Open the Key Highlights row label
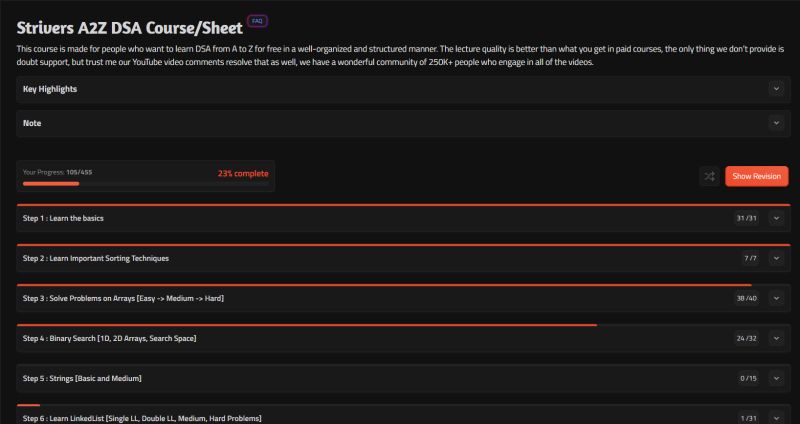This screenshot has height=424, width=800. (50, 89)
